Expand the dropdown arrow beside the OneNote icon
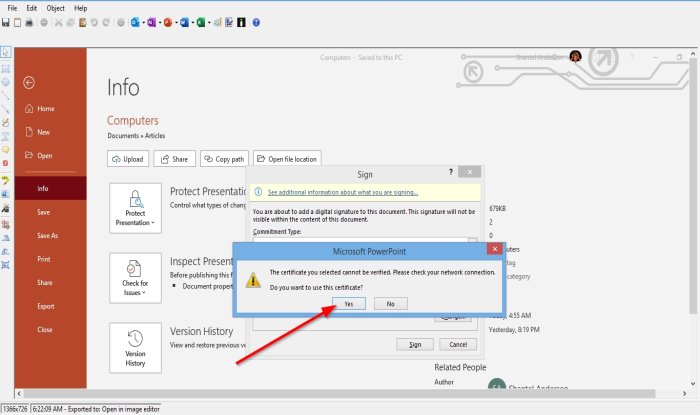The width and height of the screenshot is (700, 415). pyautogui.click(x=159, y=23)
